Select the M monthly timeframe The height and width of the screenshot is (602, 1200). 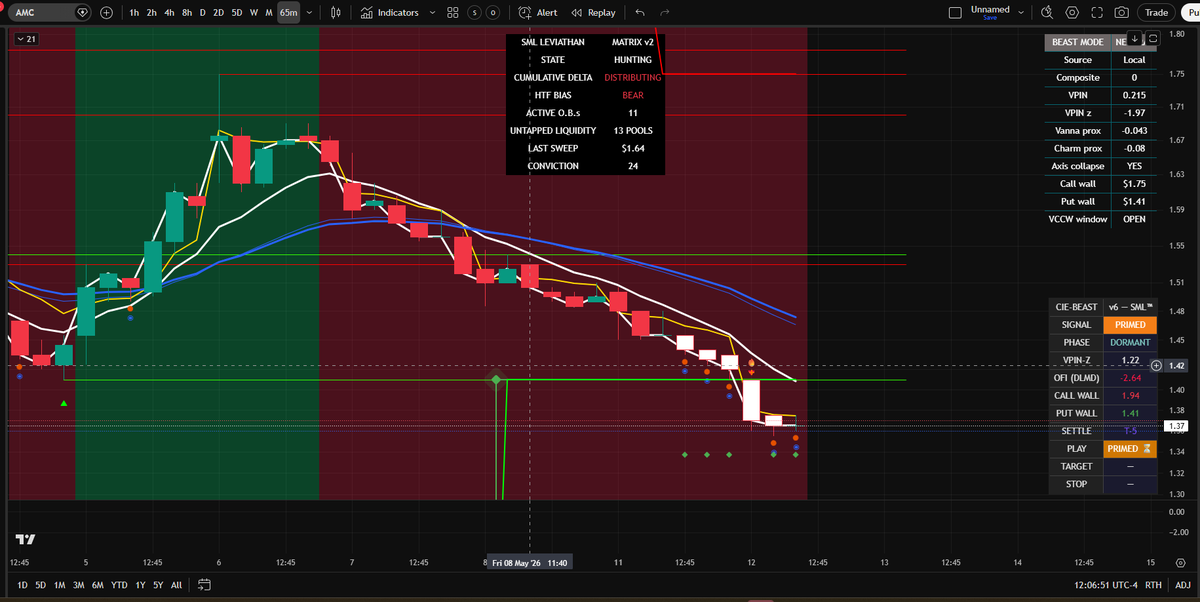[269, 13]
